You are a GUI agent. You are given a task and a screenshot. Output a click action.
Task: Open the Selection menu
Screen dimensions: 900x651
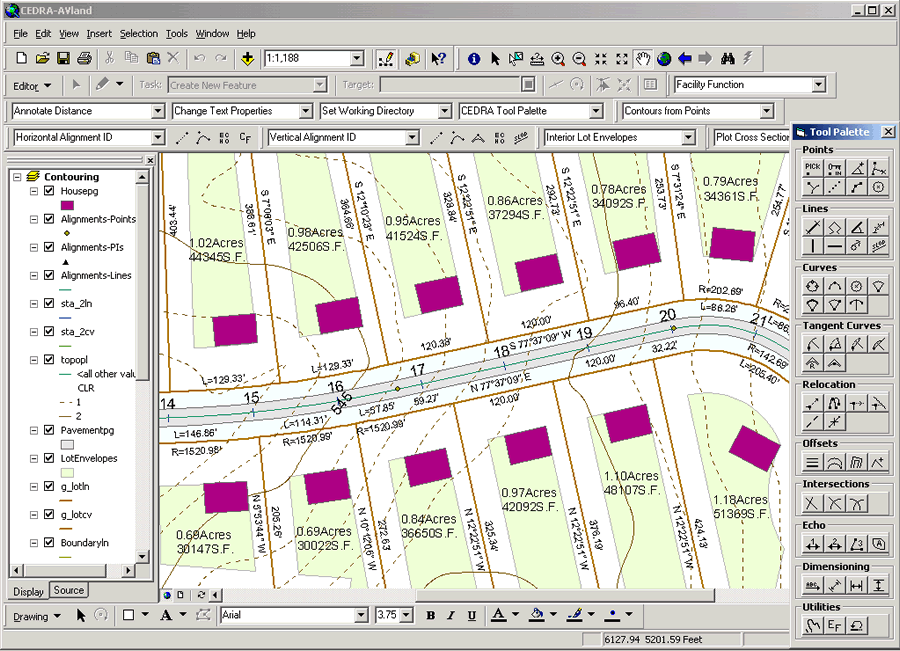138,34
